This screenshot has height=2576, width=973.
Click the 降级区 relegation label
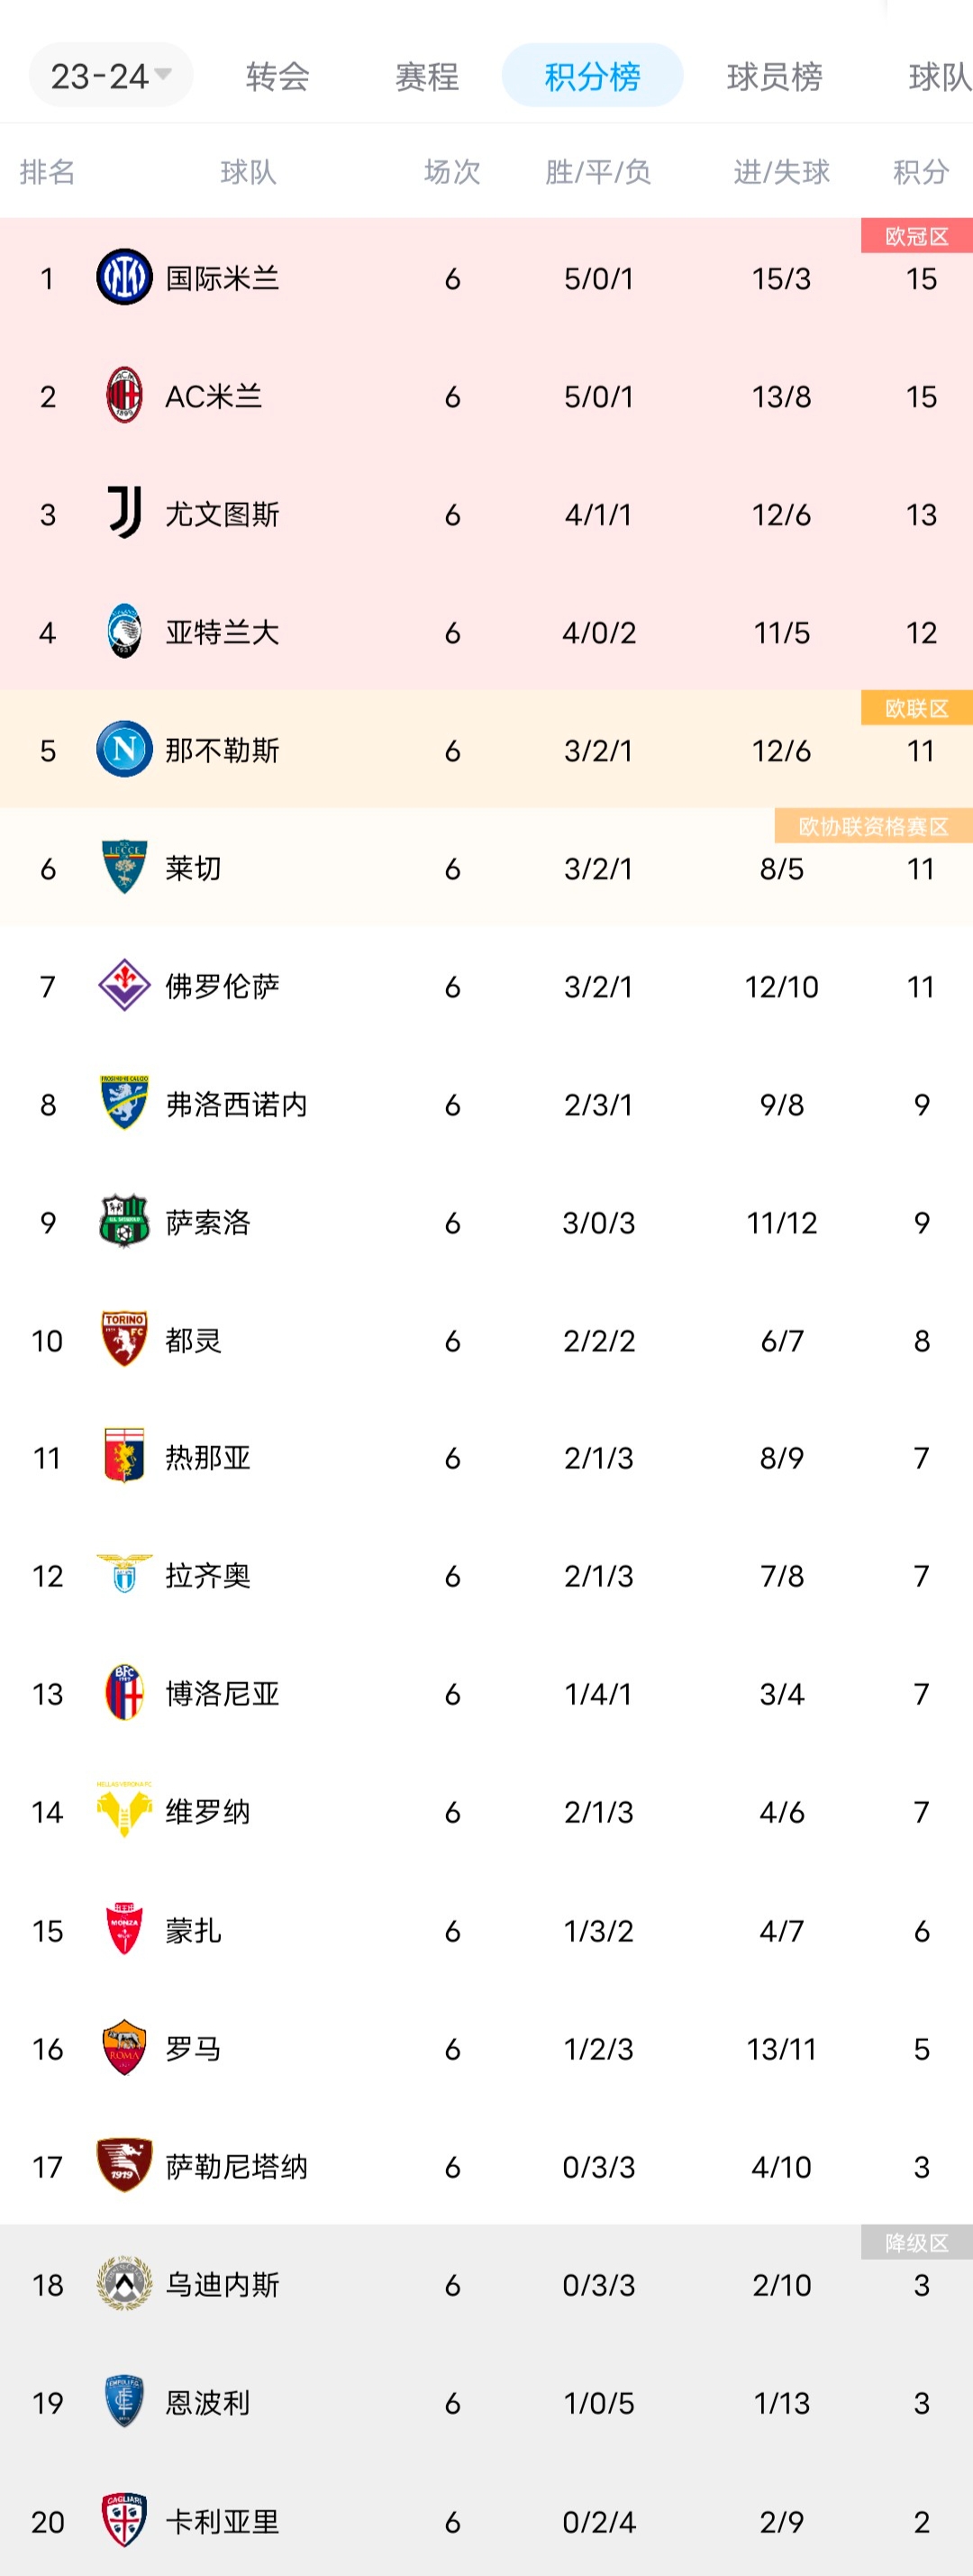[x=916, y=2243]
